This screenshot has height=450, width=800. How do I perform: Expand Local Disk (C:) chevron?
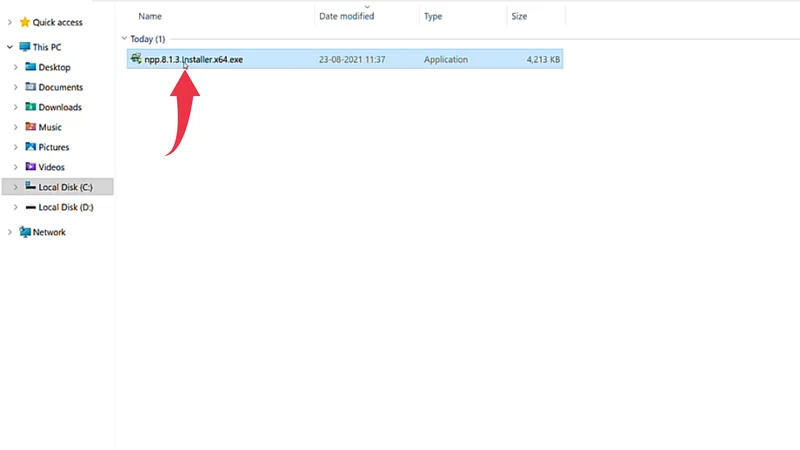tap(16, 187)
